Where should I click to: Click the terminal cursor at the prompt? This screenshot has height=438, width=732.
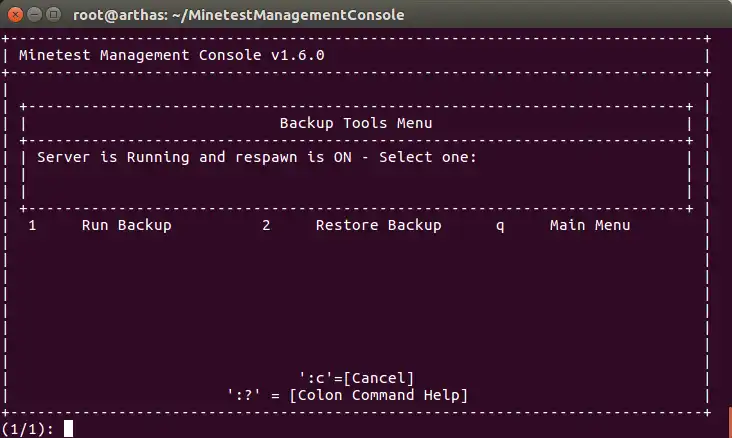coord(69,429)
